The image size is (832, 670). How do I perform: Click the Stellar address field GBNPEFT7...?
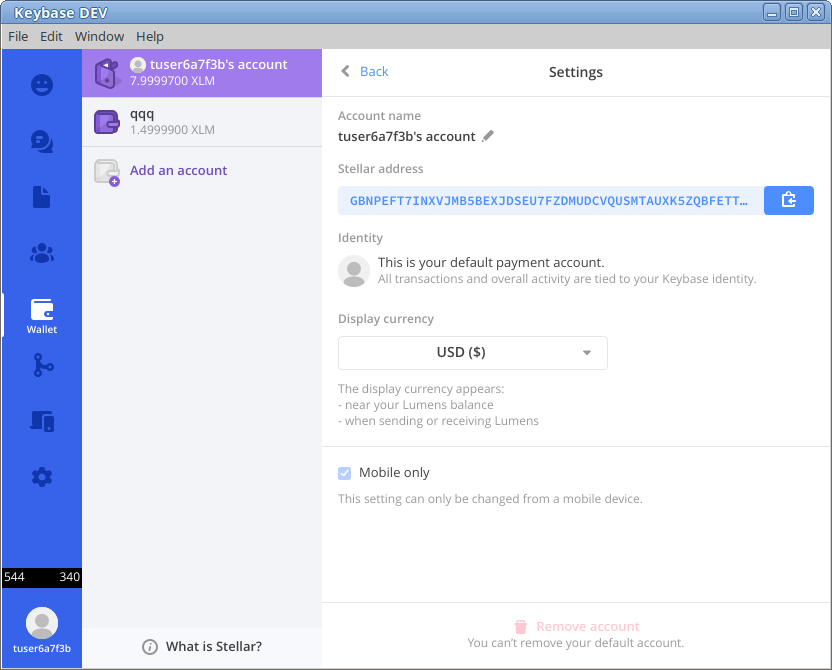pyautogui.click(x=551, y=201)
